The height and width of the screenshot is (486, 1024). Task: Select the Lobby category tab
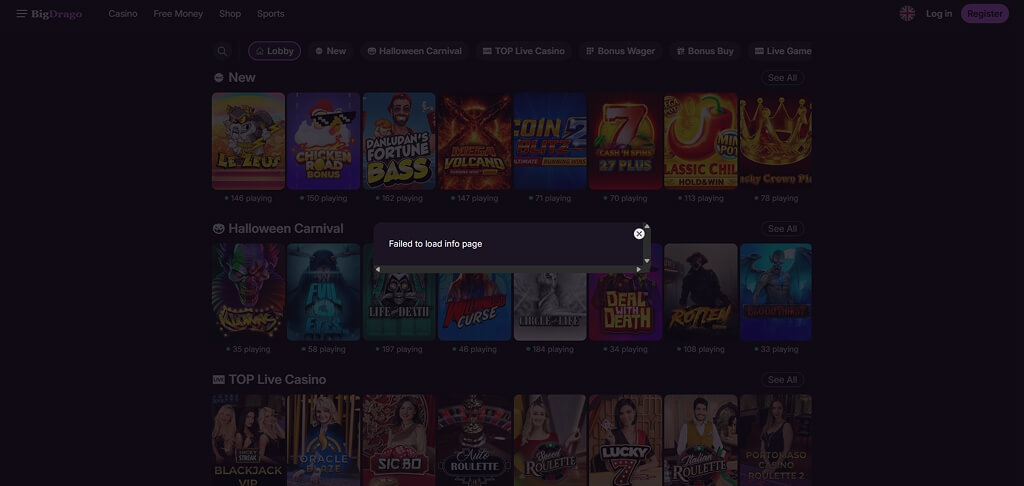click(274, 51)
